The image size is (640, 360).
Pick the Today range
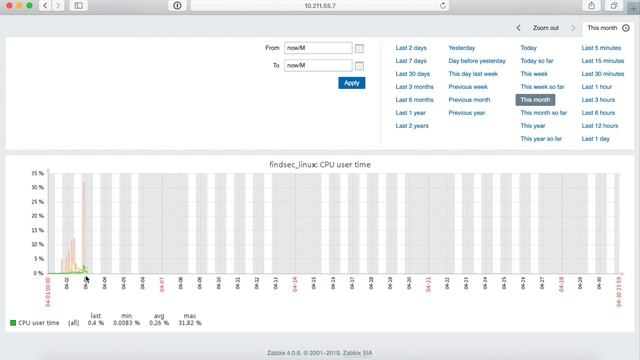pos(528,48)
